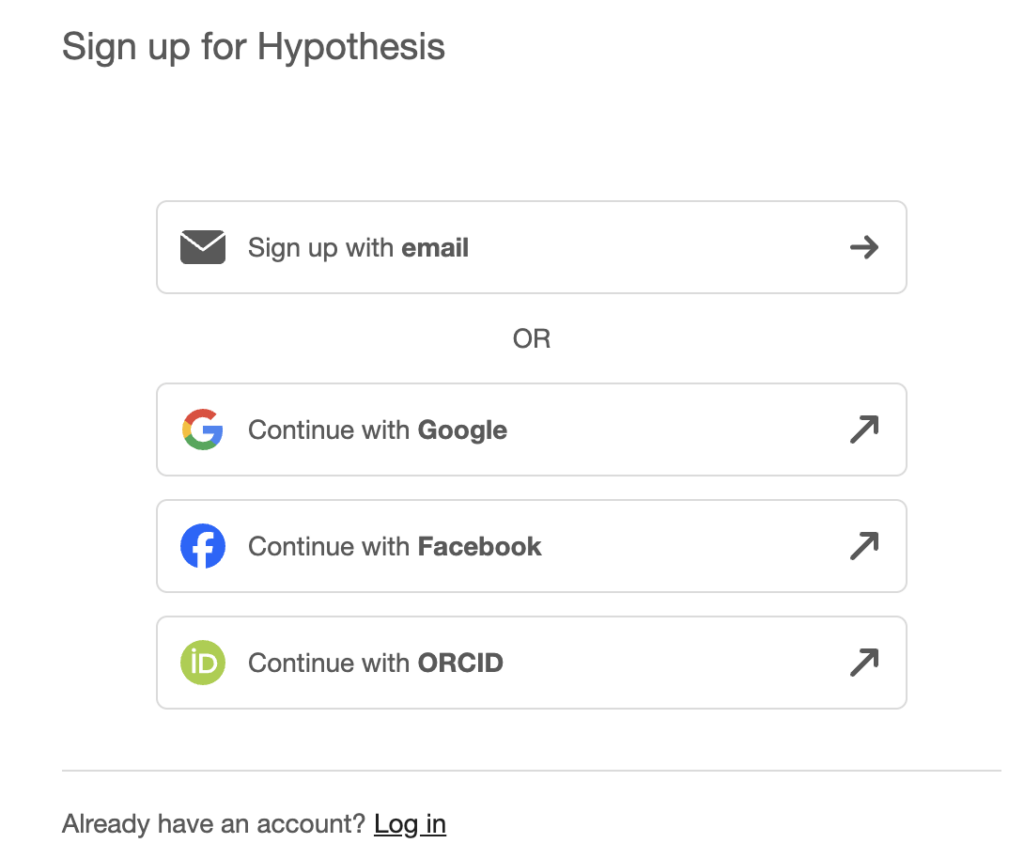
Task: Click the email envelope icon
Action: click(203, 247)
